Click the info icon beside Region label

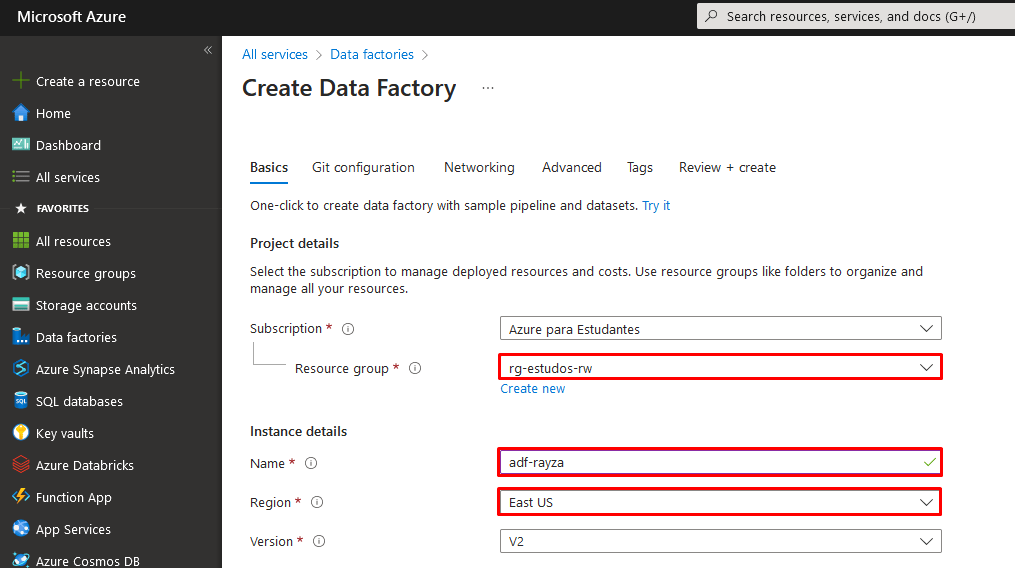tap(318, 503)
